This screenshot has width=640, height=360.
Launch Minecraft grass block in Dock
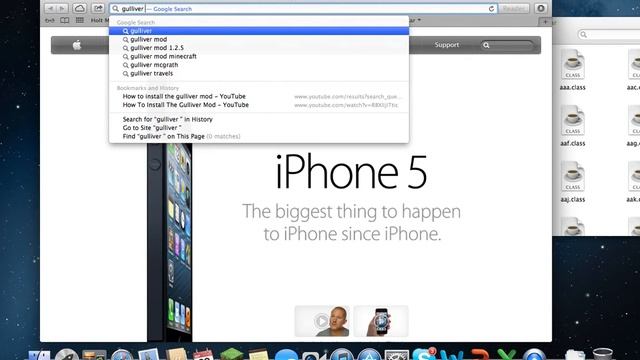point(231,354)
